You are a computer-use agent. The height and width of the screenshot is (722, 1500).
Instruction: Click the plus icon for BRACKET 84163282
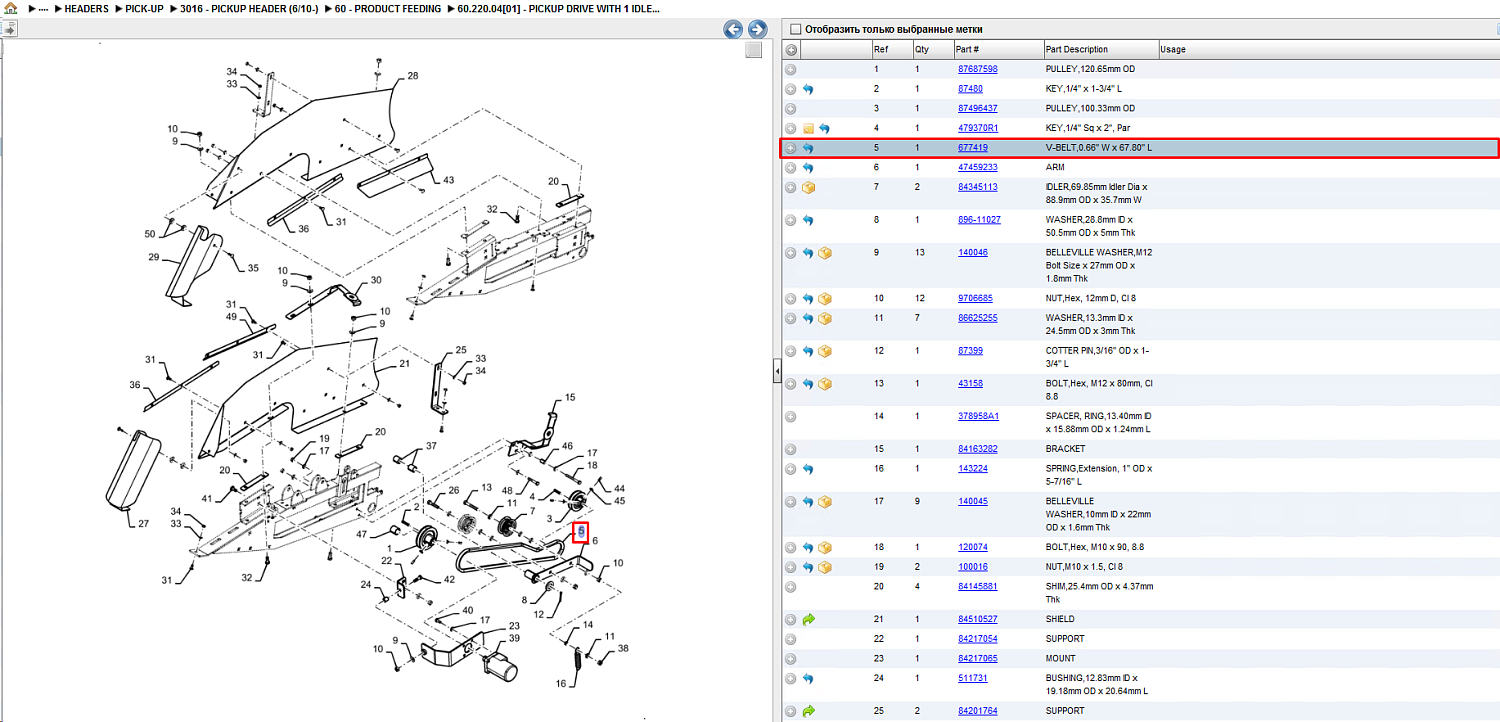pos(790,449)
